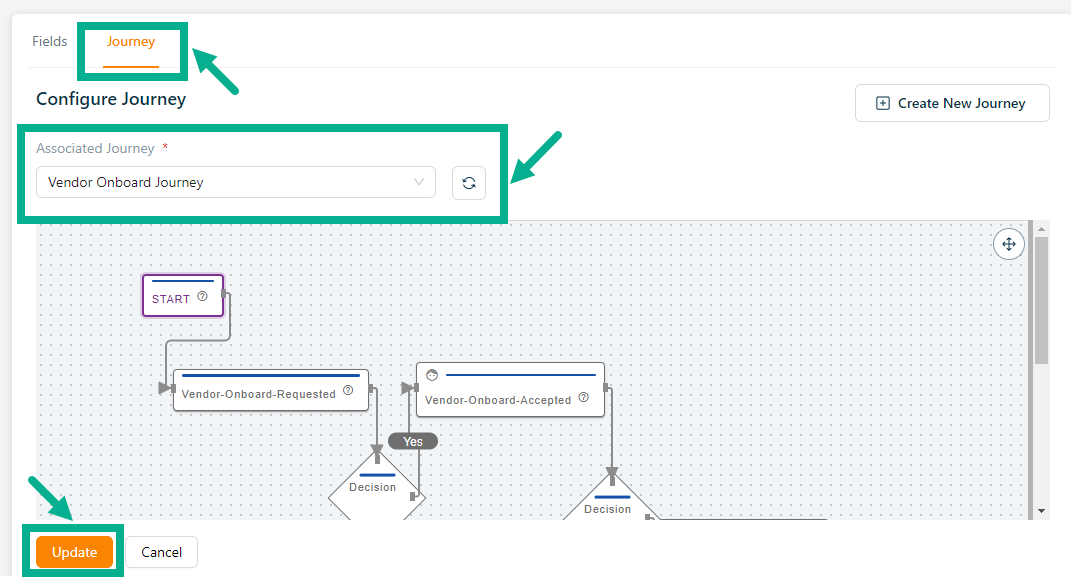This screenshot has height=577, width=1071.
Task: Click the plus icon in Create New Journey
Action: [882, 103]
